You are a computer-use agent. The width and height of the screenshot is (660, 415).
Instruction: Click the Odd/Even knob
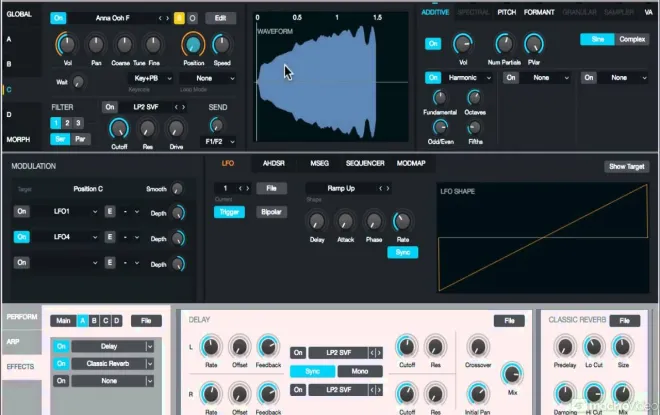tap(440, 127)
